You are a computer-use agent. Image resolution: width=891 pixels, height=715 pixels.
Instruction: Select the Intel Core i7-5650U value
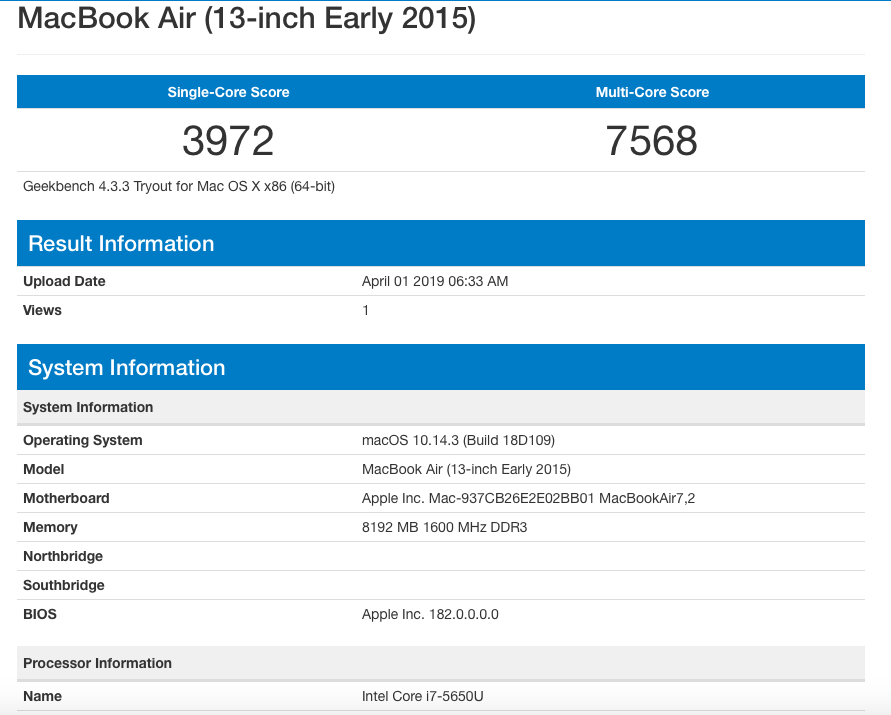click(423, 696)
